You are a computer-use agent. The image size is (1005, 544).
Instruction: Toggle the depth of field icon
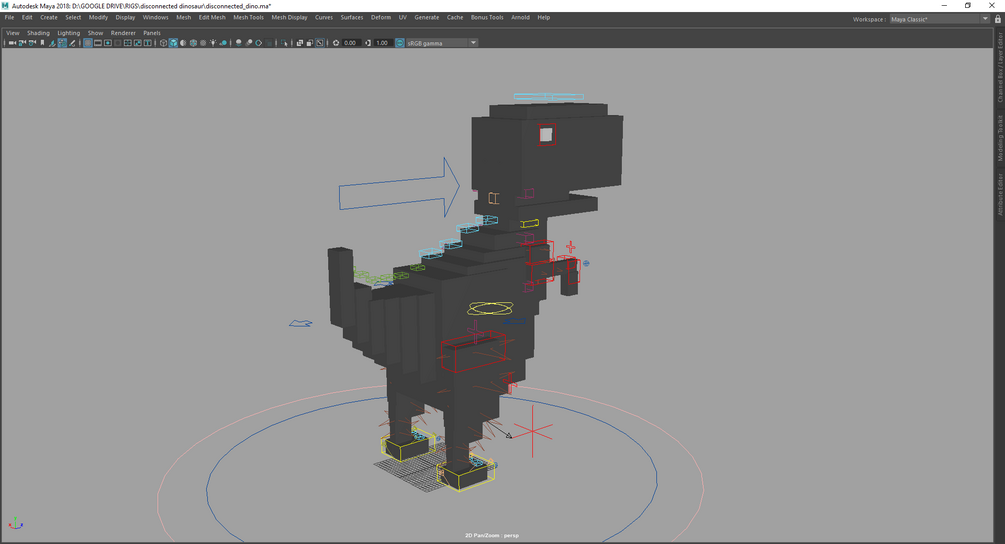pos(269,43)
